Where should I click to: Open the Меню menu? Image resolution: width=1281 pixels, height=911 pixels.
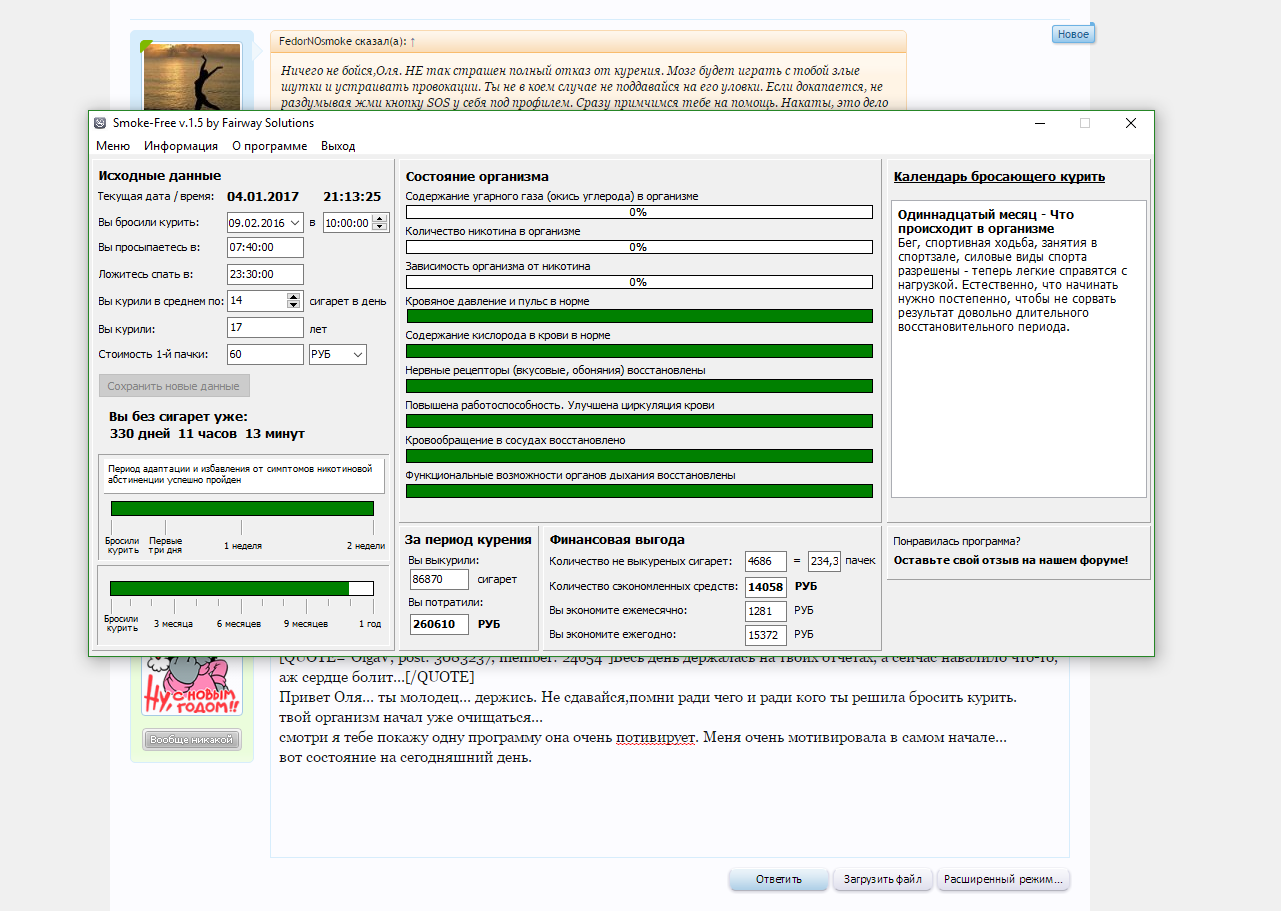(113, 146)
